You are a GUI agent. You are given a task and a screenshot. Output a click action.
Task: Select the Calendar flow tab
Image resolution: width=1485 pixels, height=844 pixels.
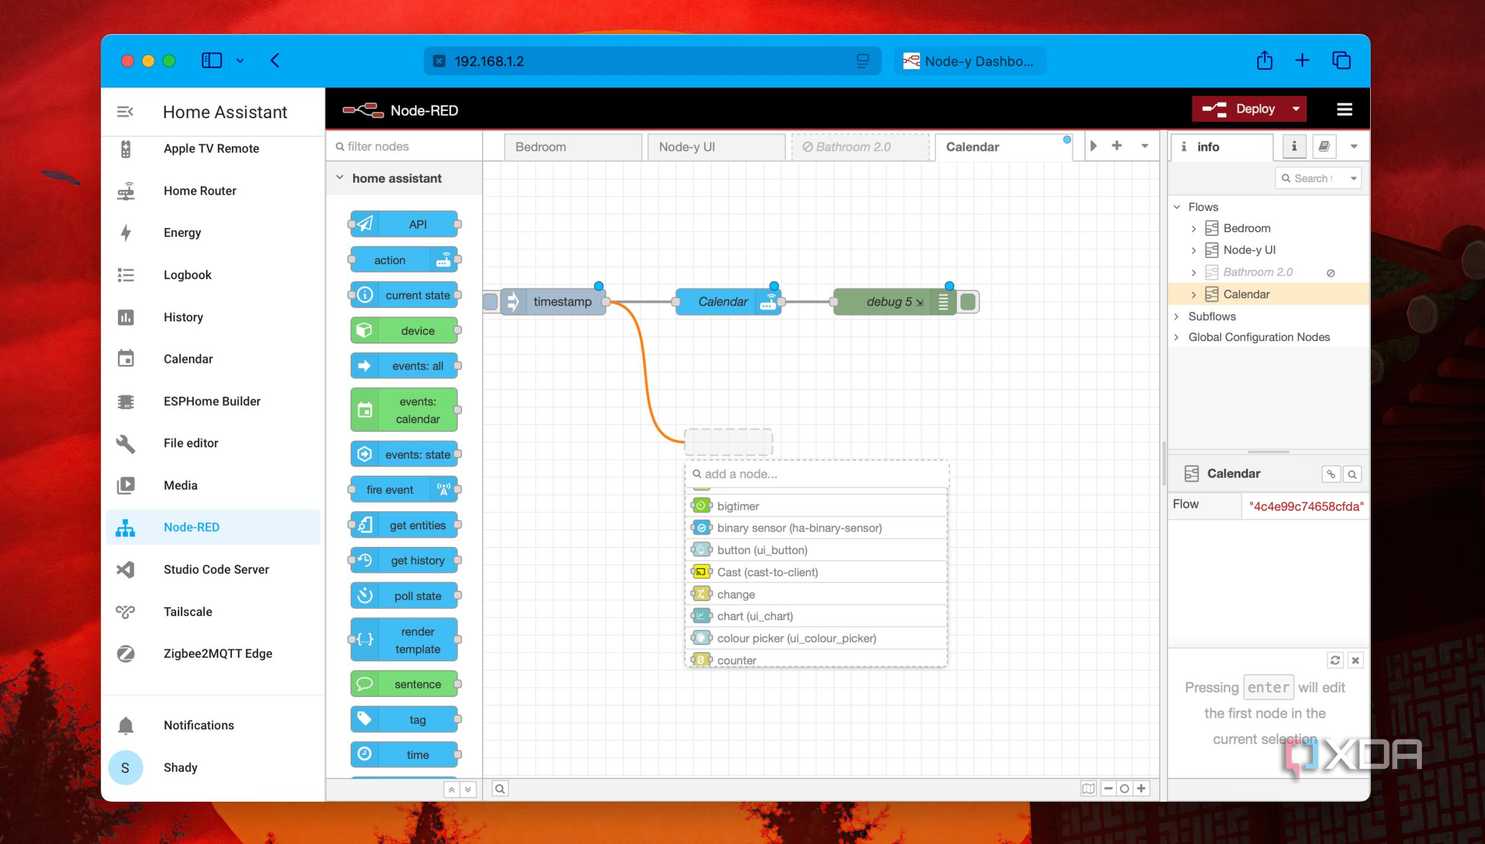tap(1004, 147)
